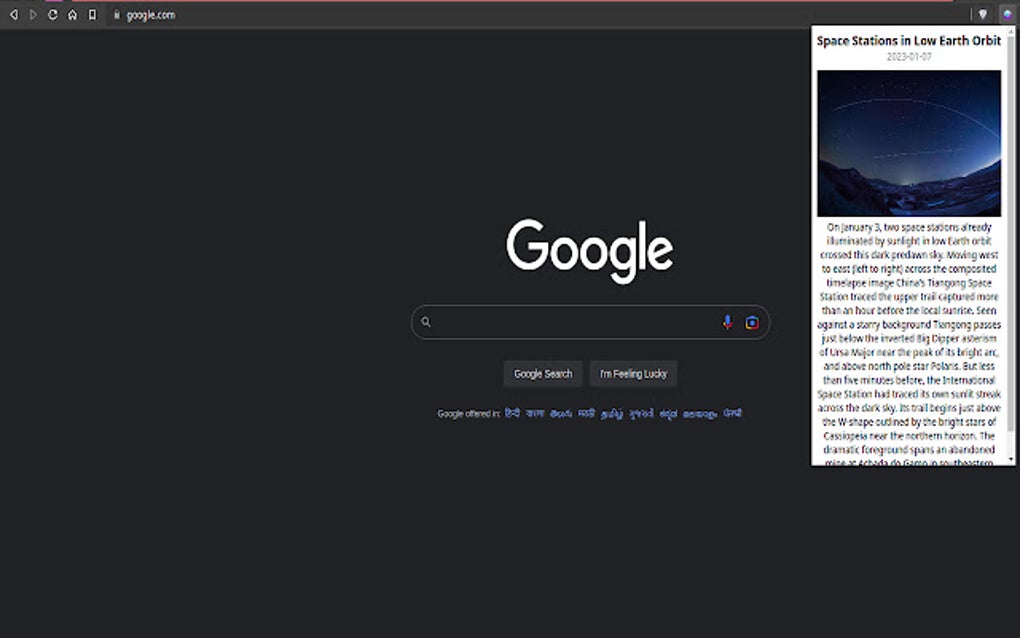Screen dimensions: 1020x638
Task: Click the bookmark icon beside the address bar
Action: [x=91, y=15]
